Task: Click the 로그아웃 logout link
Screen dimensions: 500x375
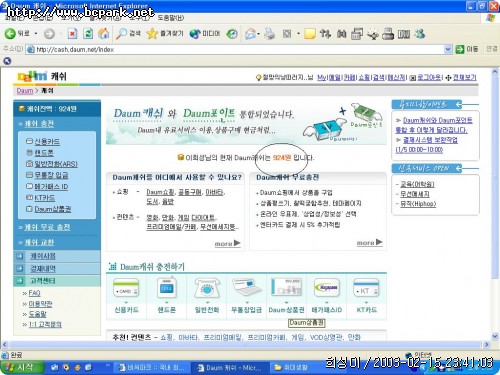Action: tap(429, 77)
